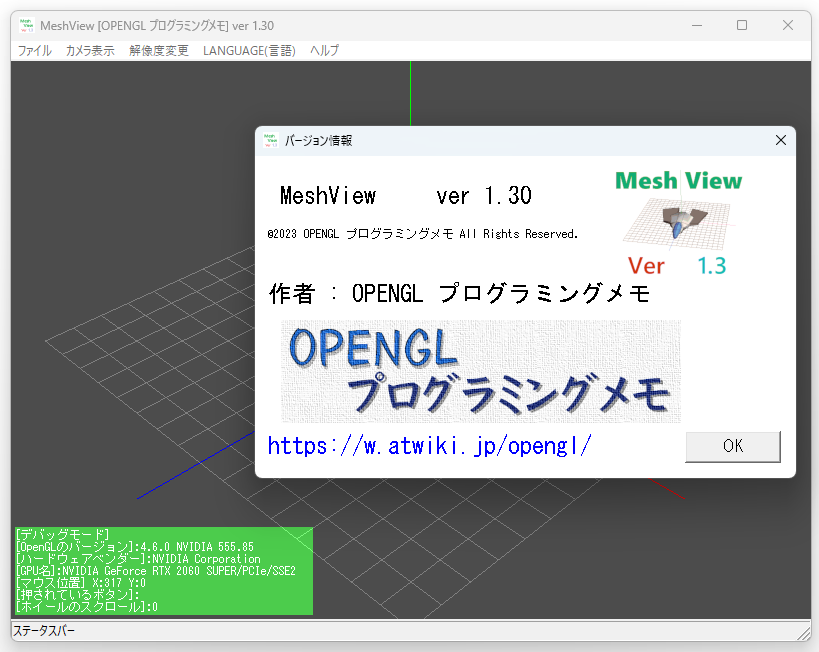Viewport: 819px width, 652px height.
Task: Click the [GPU名] GeForce RTX 2060 line
Action: coord(156,570)
